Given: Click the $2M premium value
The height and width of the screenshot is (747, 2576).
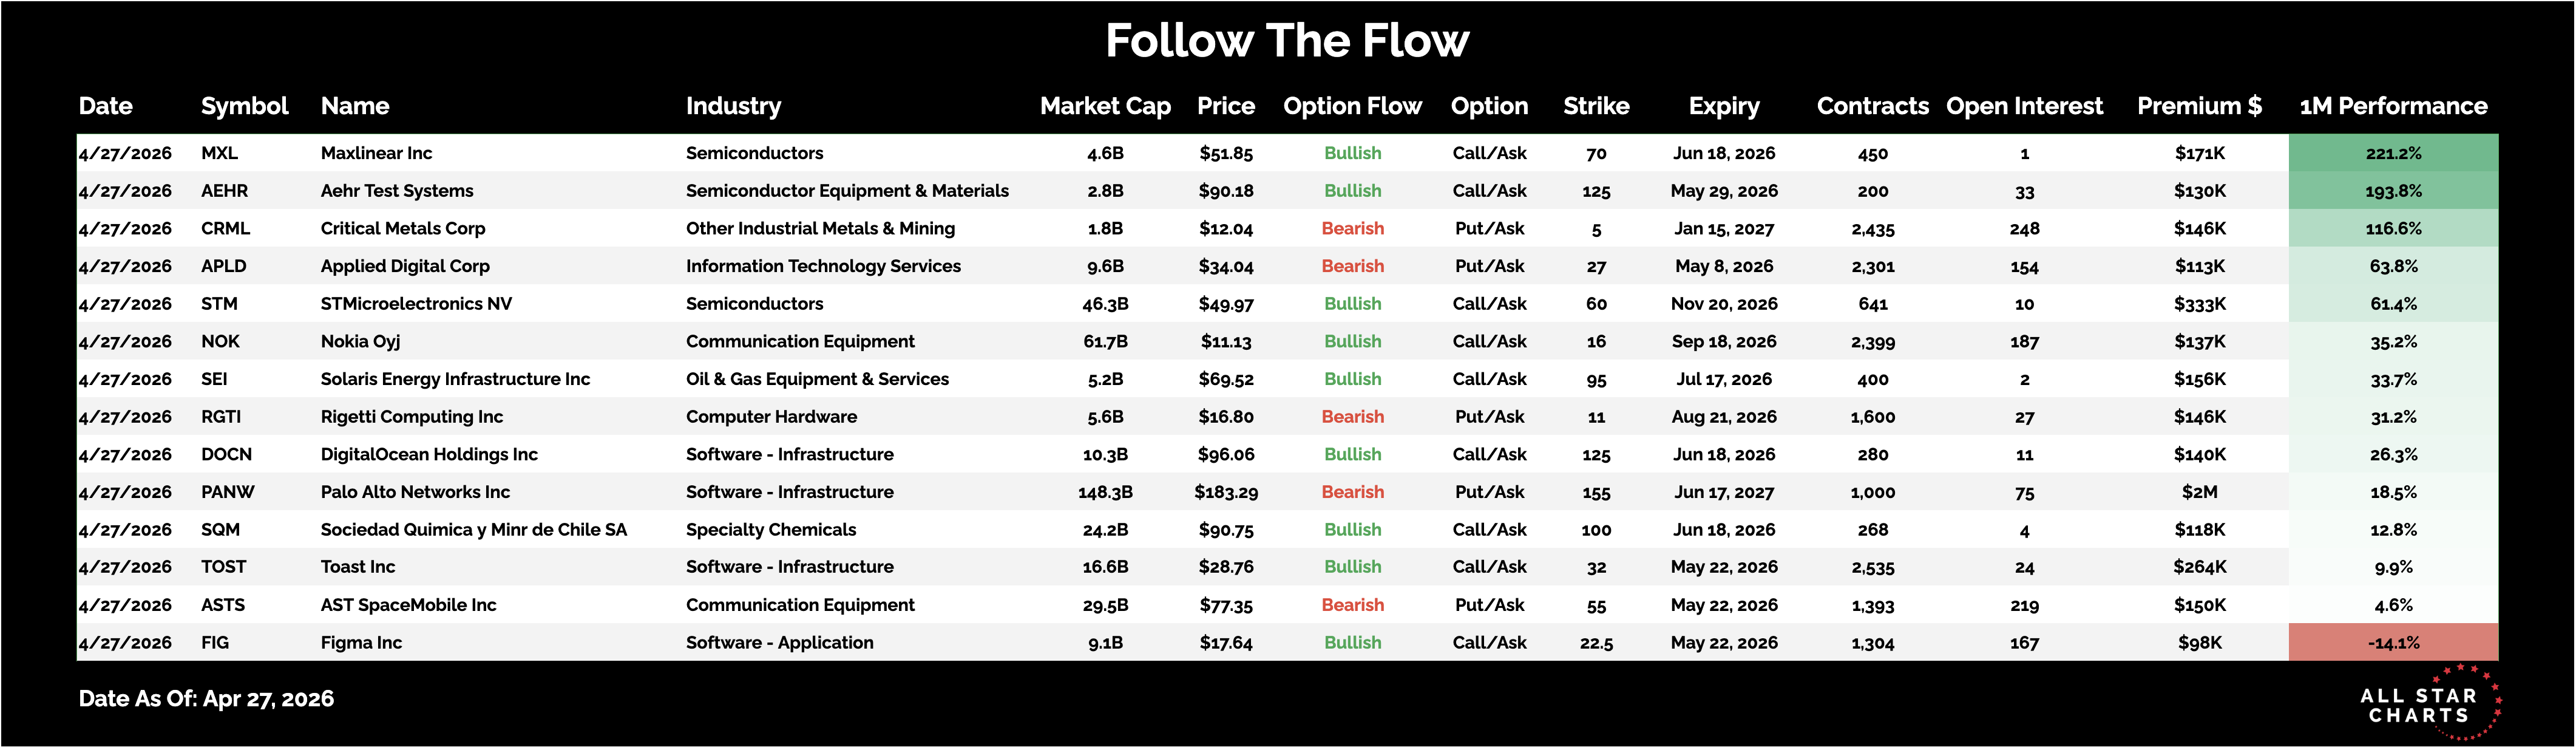Looking at the screenshot, I should pyautogui.click(x=2199, y=492).
